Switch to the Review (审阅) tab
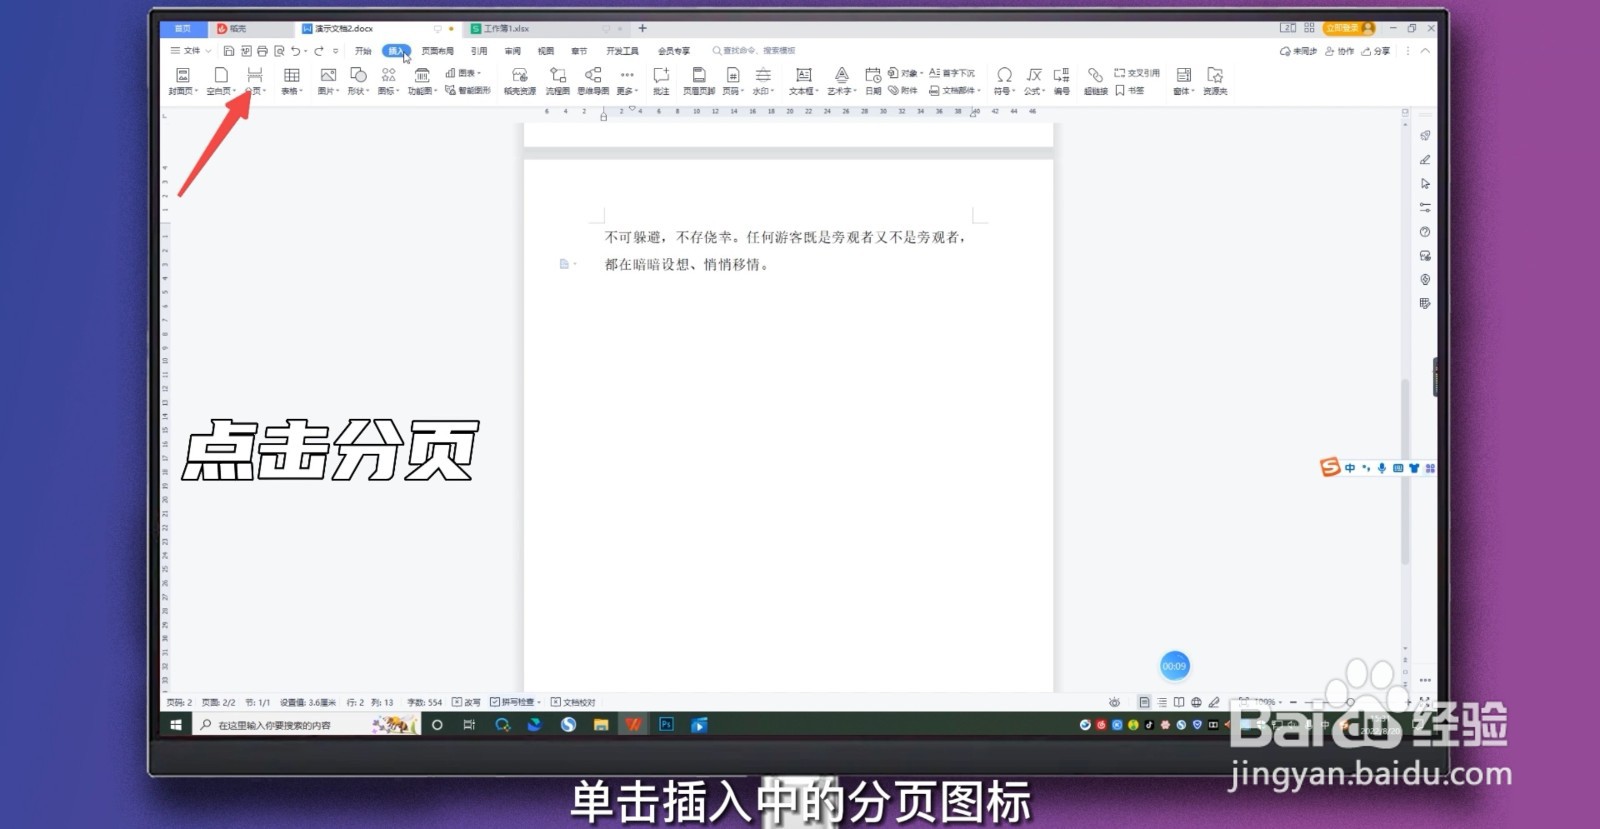1600x829 pixels. tap(513, 51)
